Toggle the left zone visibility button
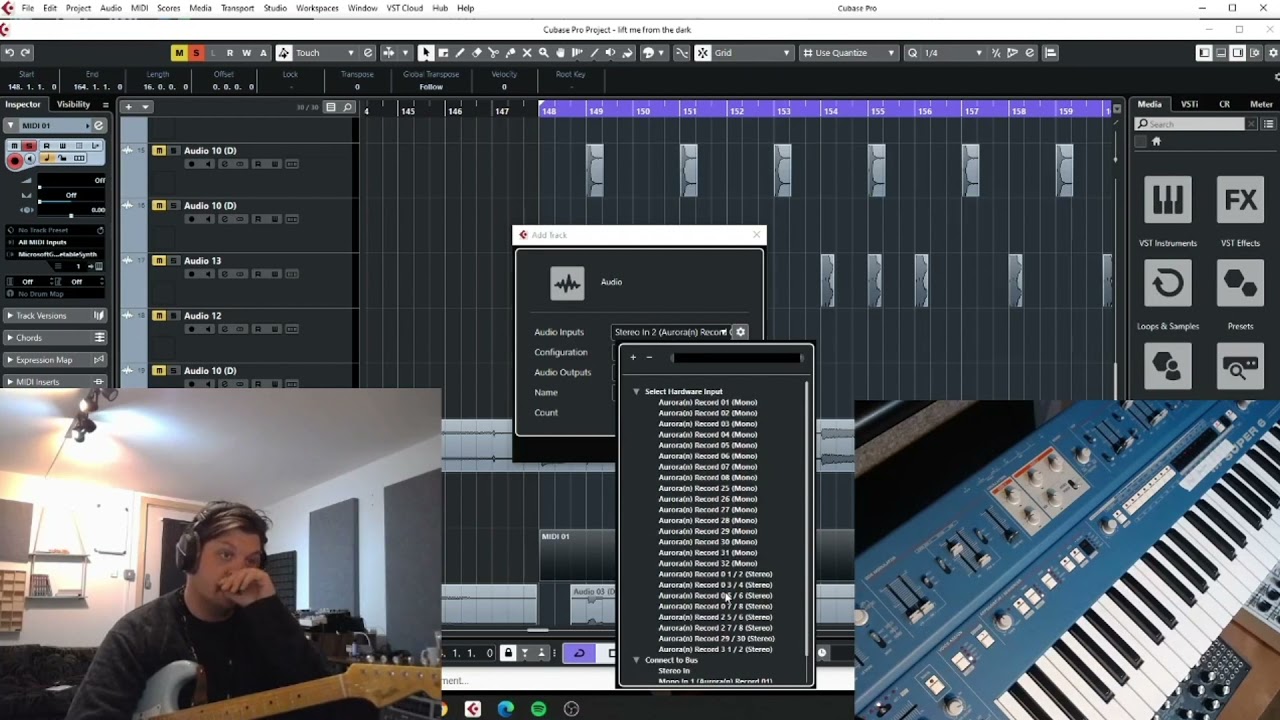Viewport: 1280px width, 720px height. (1204, 53)
